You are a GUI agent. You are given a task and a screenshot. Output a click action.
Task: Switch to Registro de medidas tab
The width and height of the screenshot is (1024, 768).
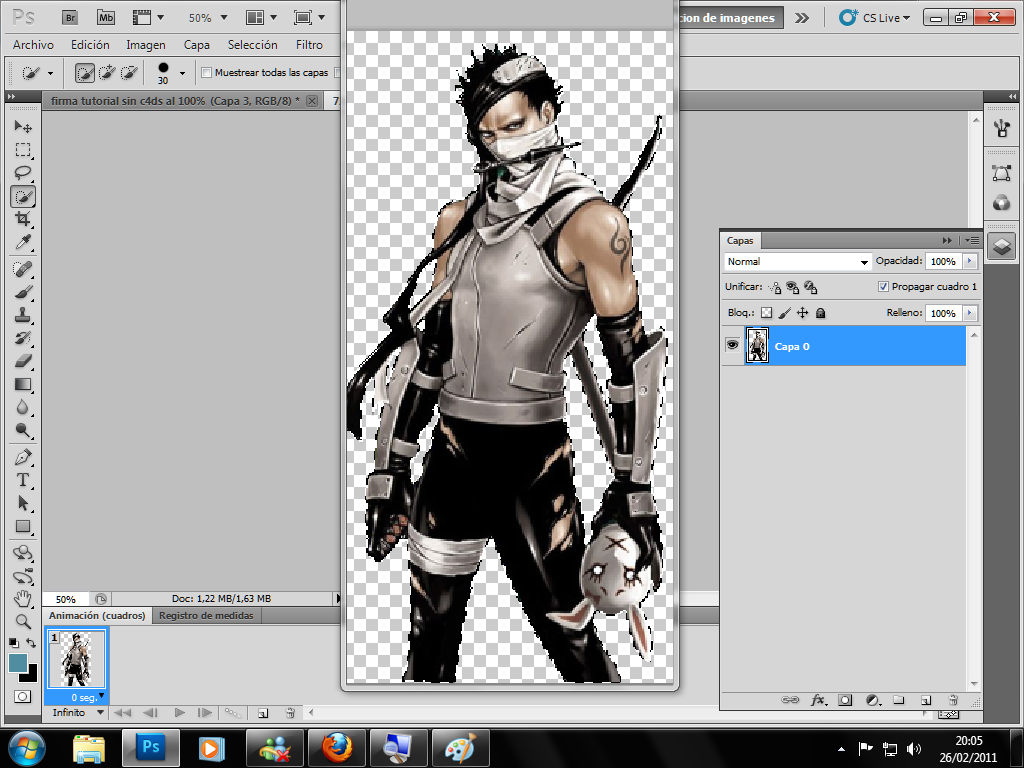[x=206, y=616]
